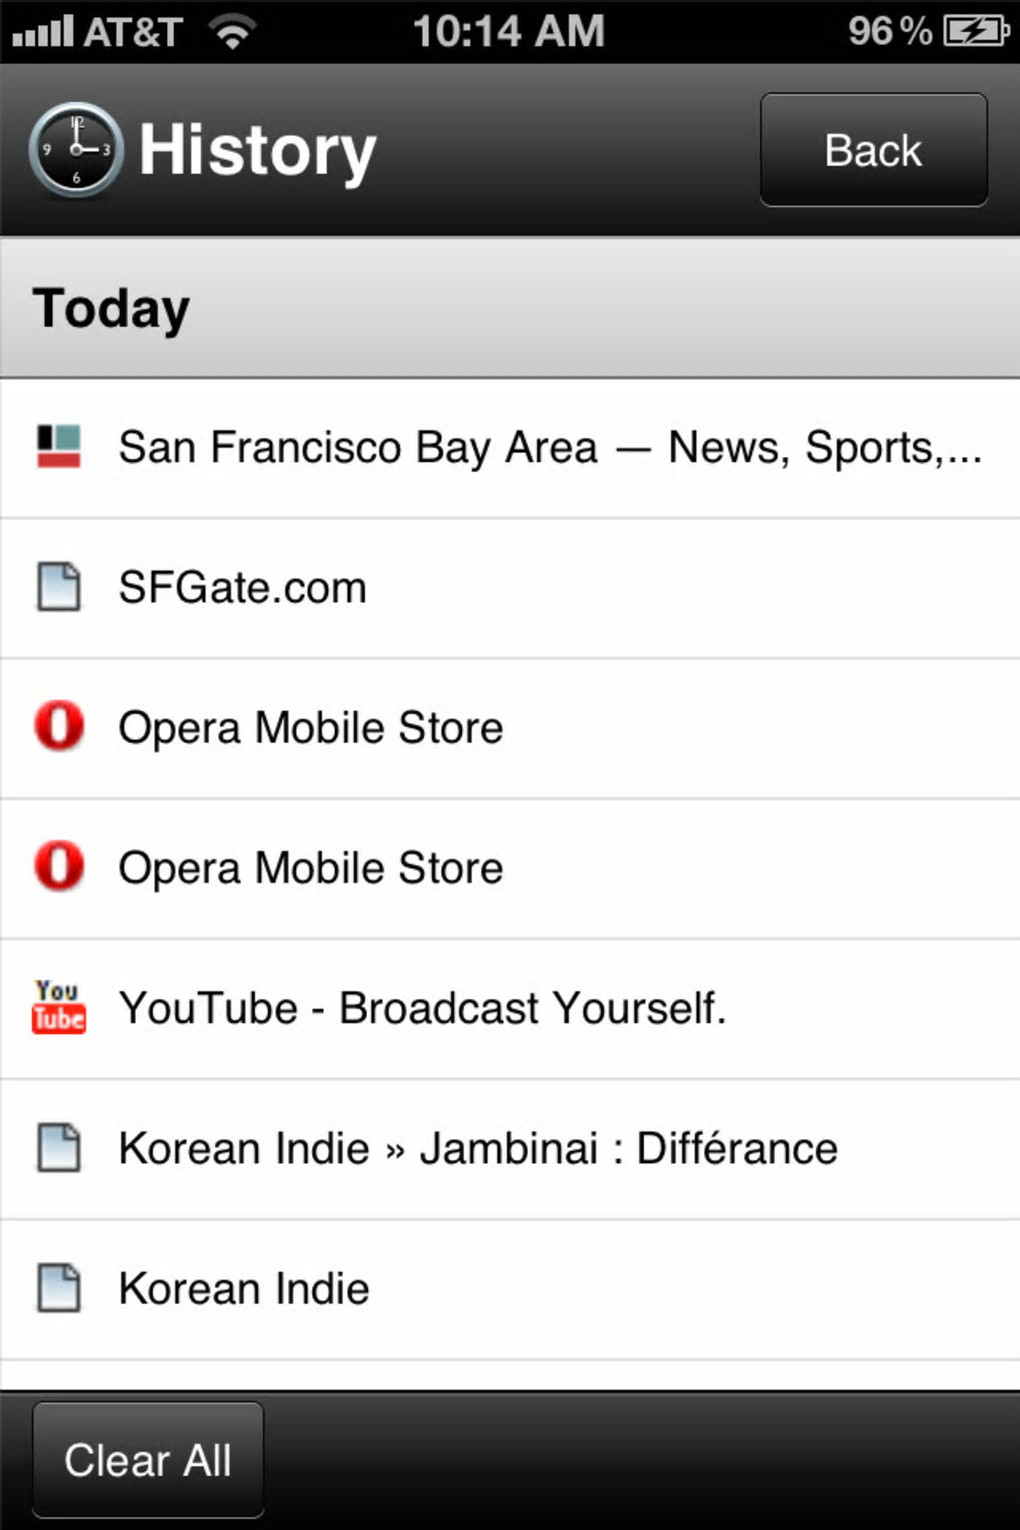Tap the cellular signal bars
Viewport: 1020px width, 1530px height.
click(43, 32)
